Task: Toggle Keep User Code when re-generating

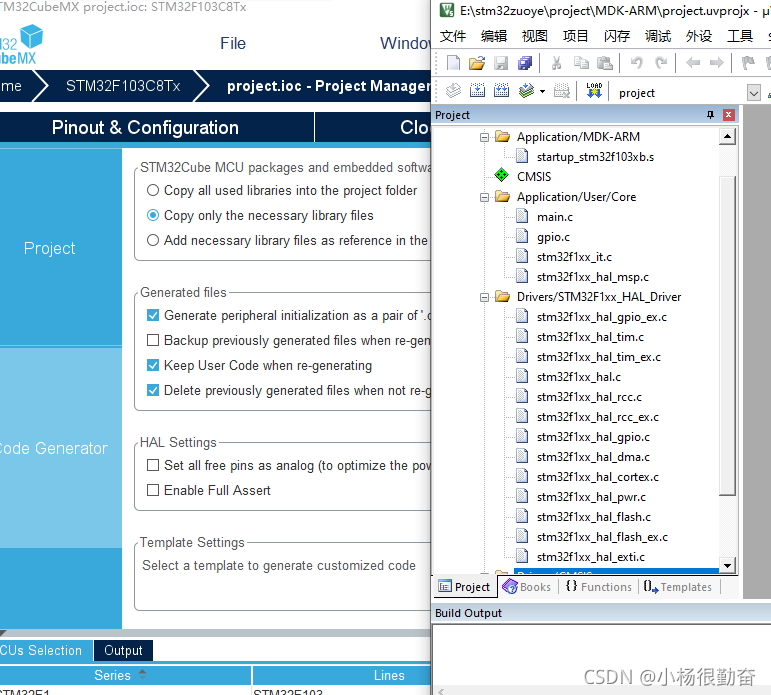Action: pyautogui.click(x=153, y=365)
